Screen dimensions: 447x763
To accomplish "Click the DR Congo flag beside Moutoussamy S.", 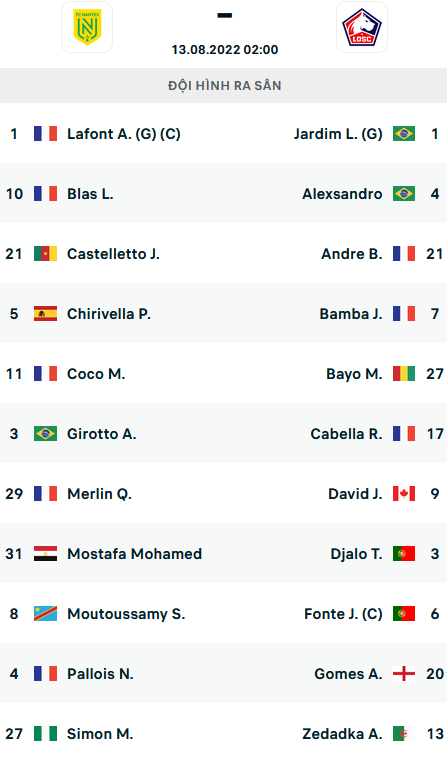I will [45, 613].
